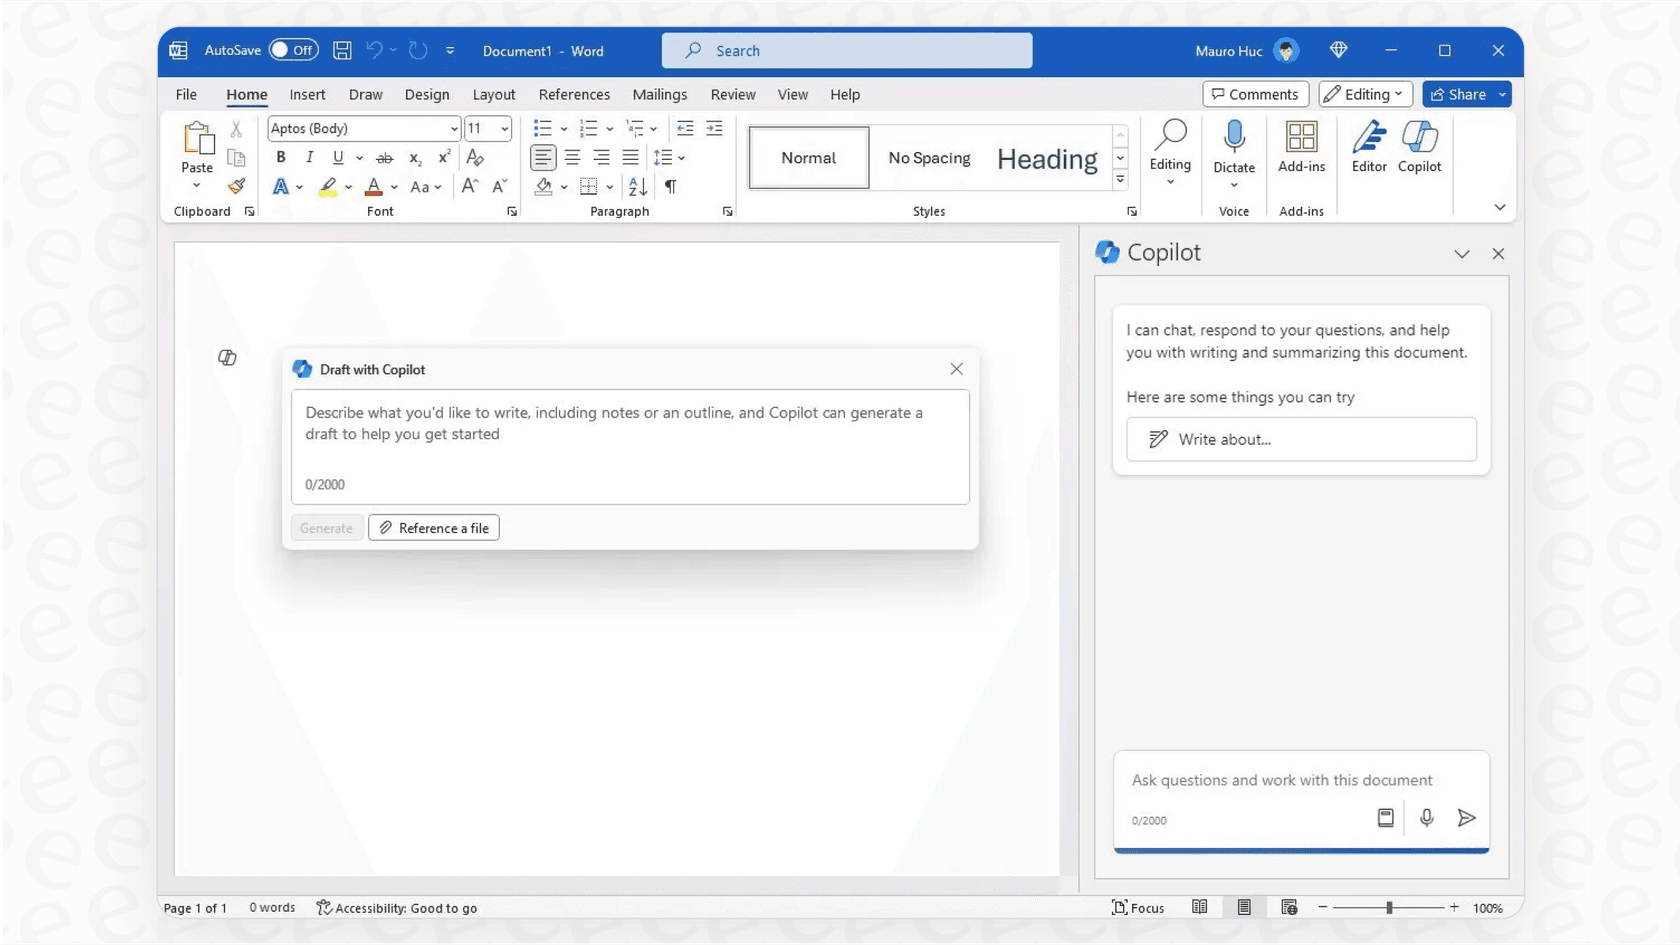Select the Cut scissors icon
Viewport: 1680px width, 945px height.
pyautogui.click(x=236, y=128)
